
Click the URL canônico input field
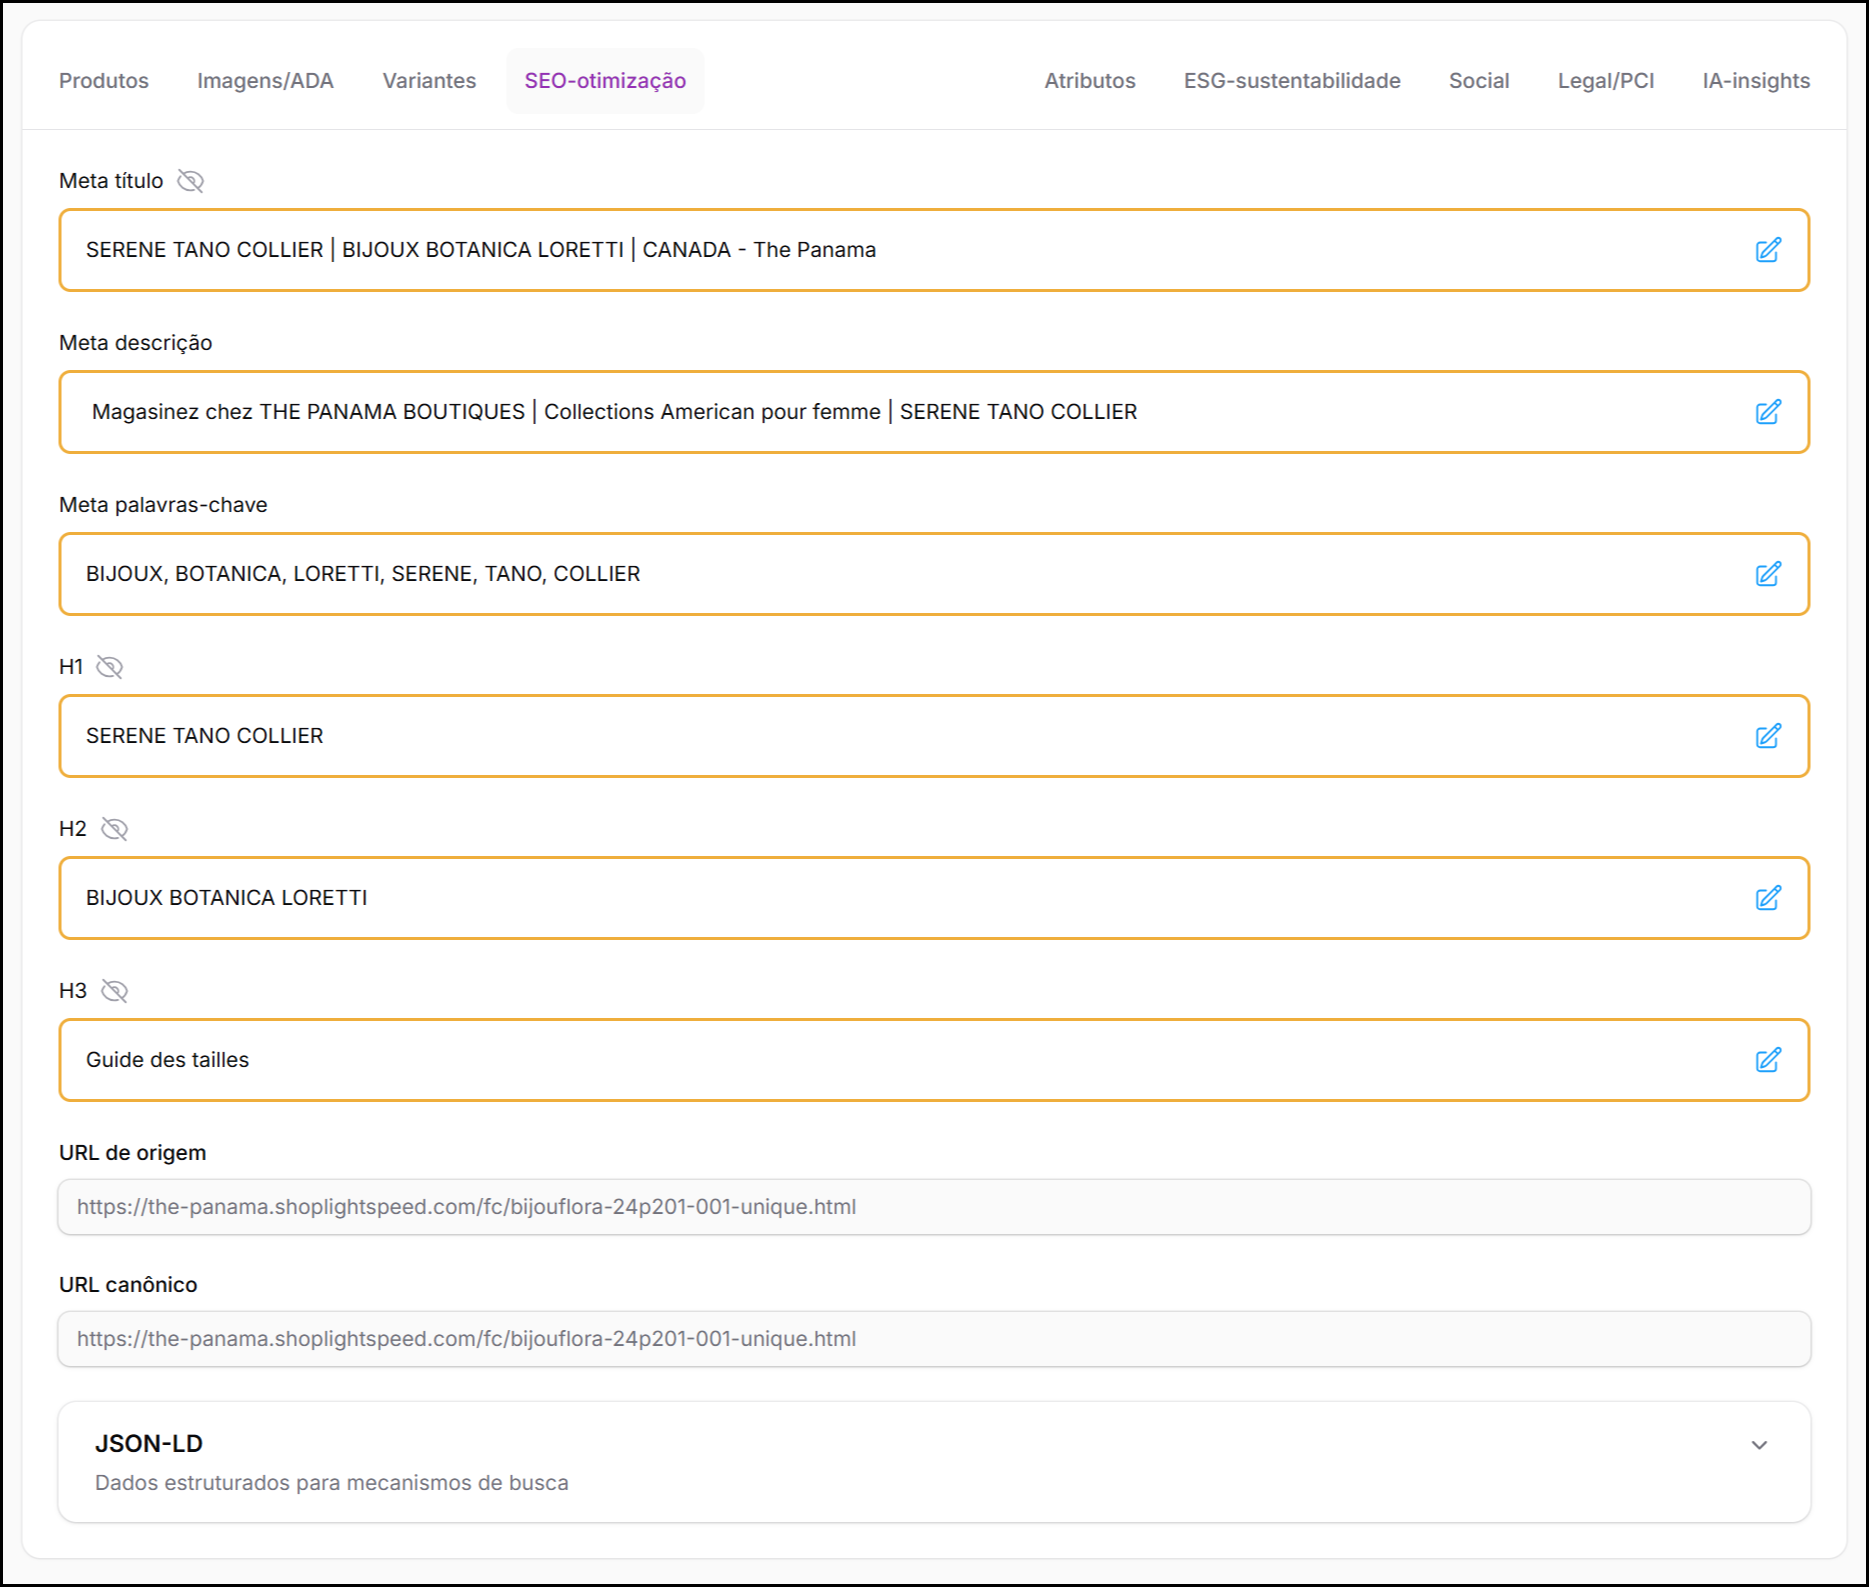coord(933,1339)
